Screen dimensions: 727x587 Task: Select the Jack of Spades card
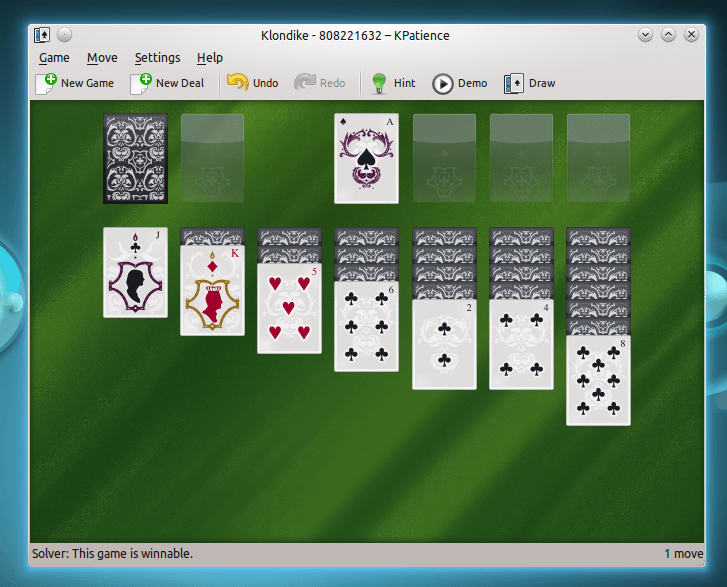pyautogui.click(x=135, y=272)
